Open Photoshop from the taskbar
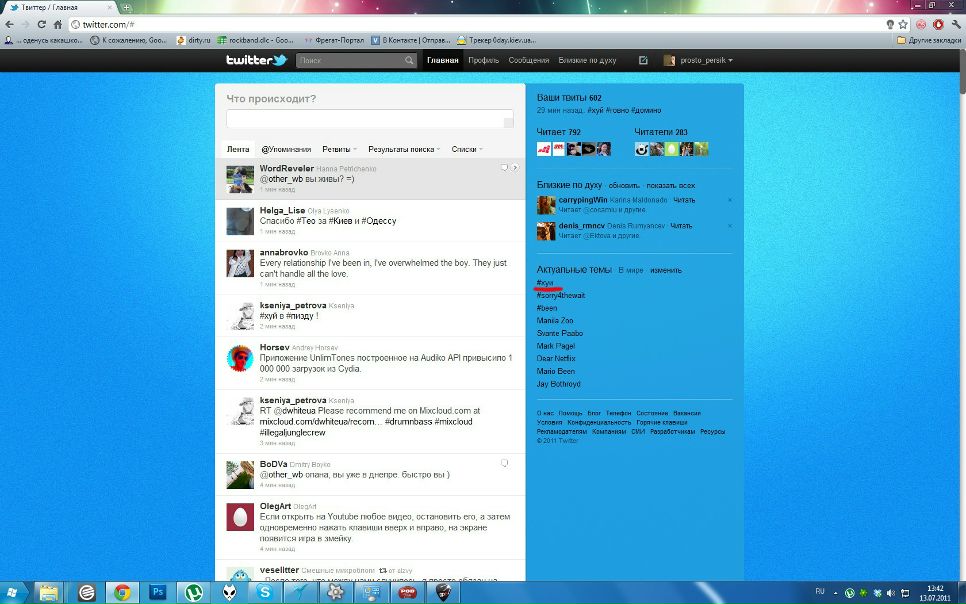The width and height of the screenshot is (966, 604). [x=157, y=592]
